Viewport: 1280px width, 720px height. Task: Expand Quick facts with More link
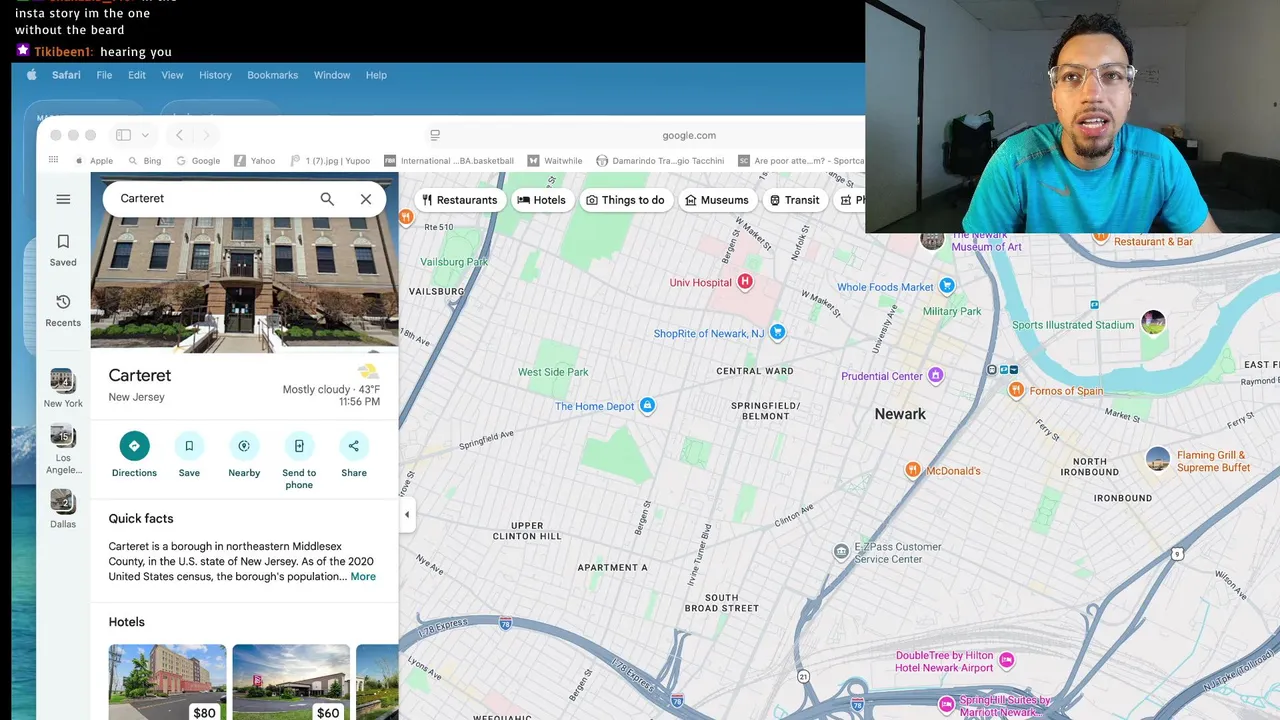tap(363, 577)
